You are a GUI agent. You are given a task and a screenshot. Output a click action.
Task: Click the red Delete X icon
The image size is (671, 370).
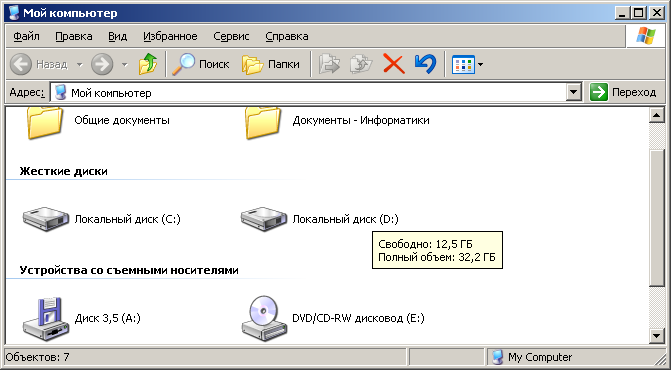394,65
